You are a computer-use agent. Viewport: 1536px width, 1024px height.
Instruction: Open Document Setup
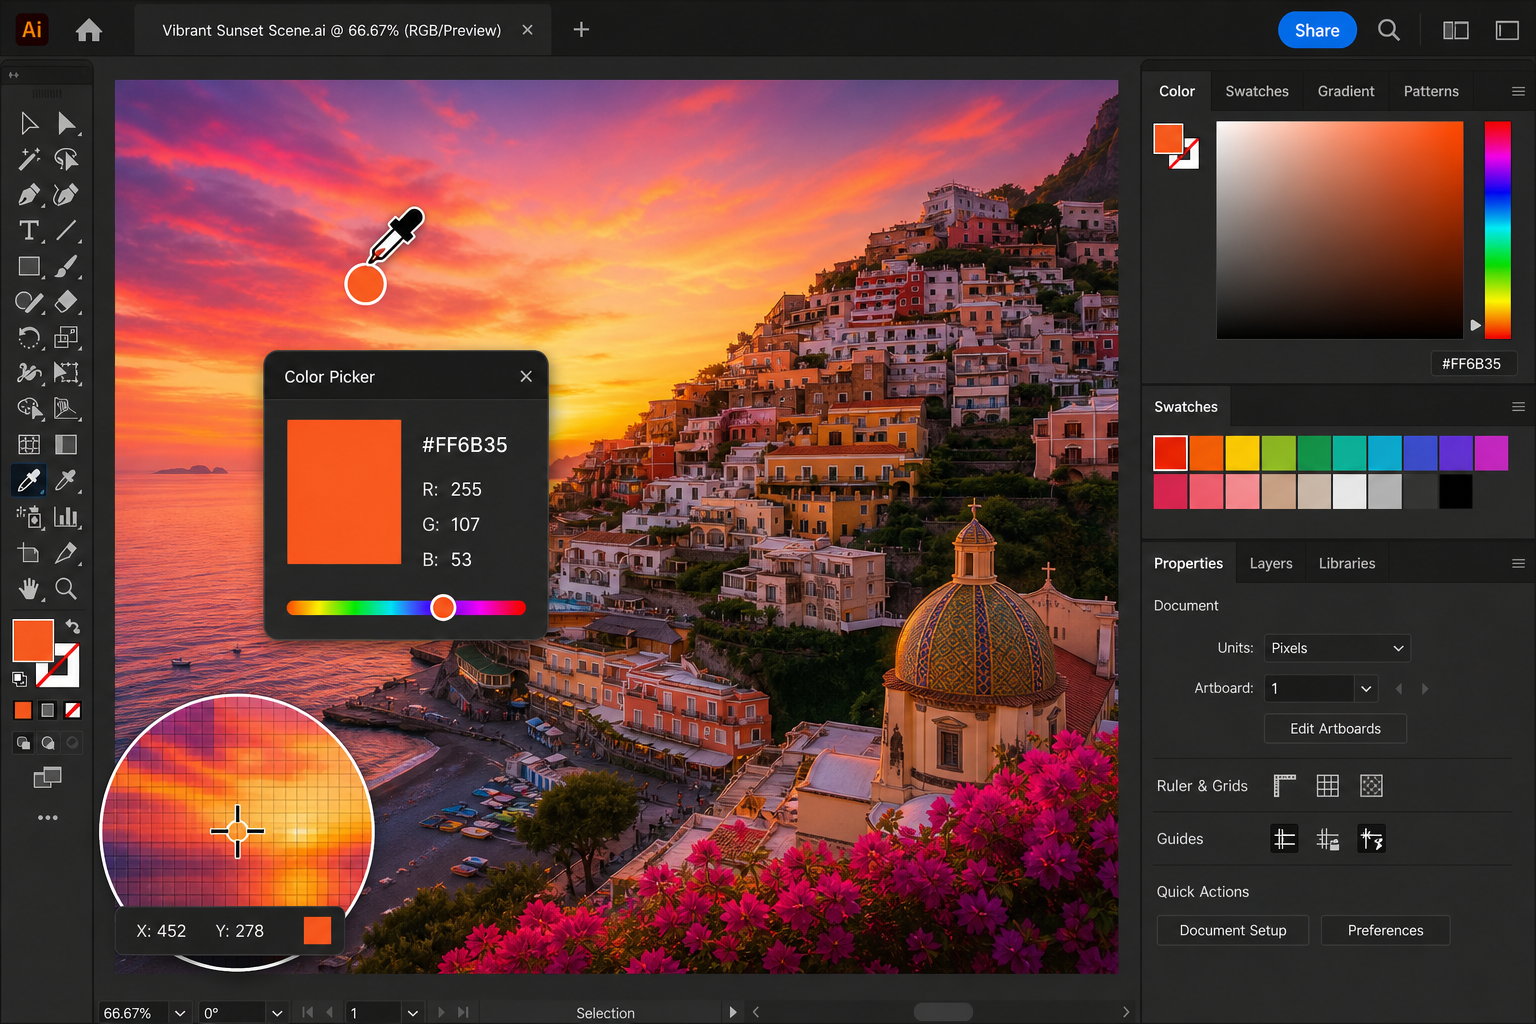[1233, 930]
